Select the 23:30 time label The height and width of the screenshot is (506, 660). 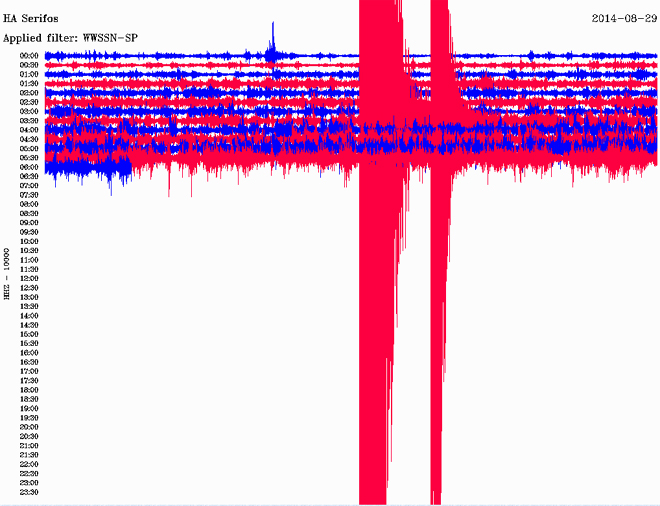tap(29, 492)
